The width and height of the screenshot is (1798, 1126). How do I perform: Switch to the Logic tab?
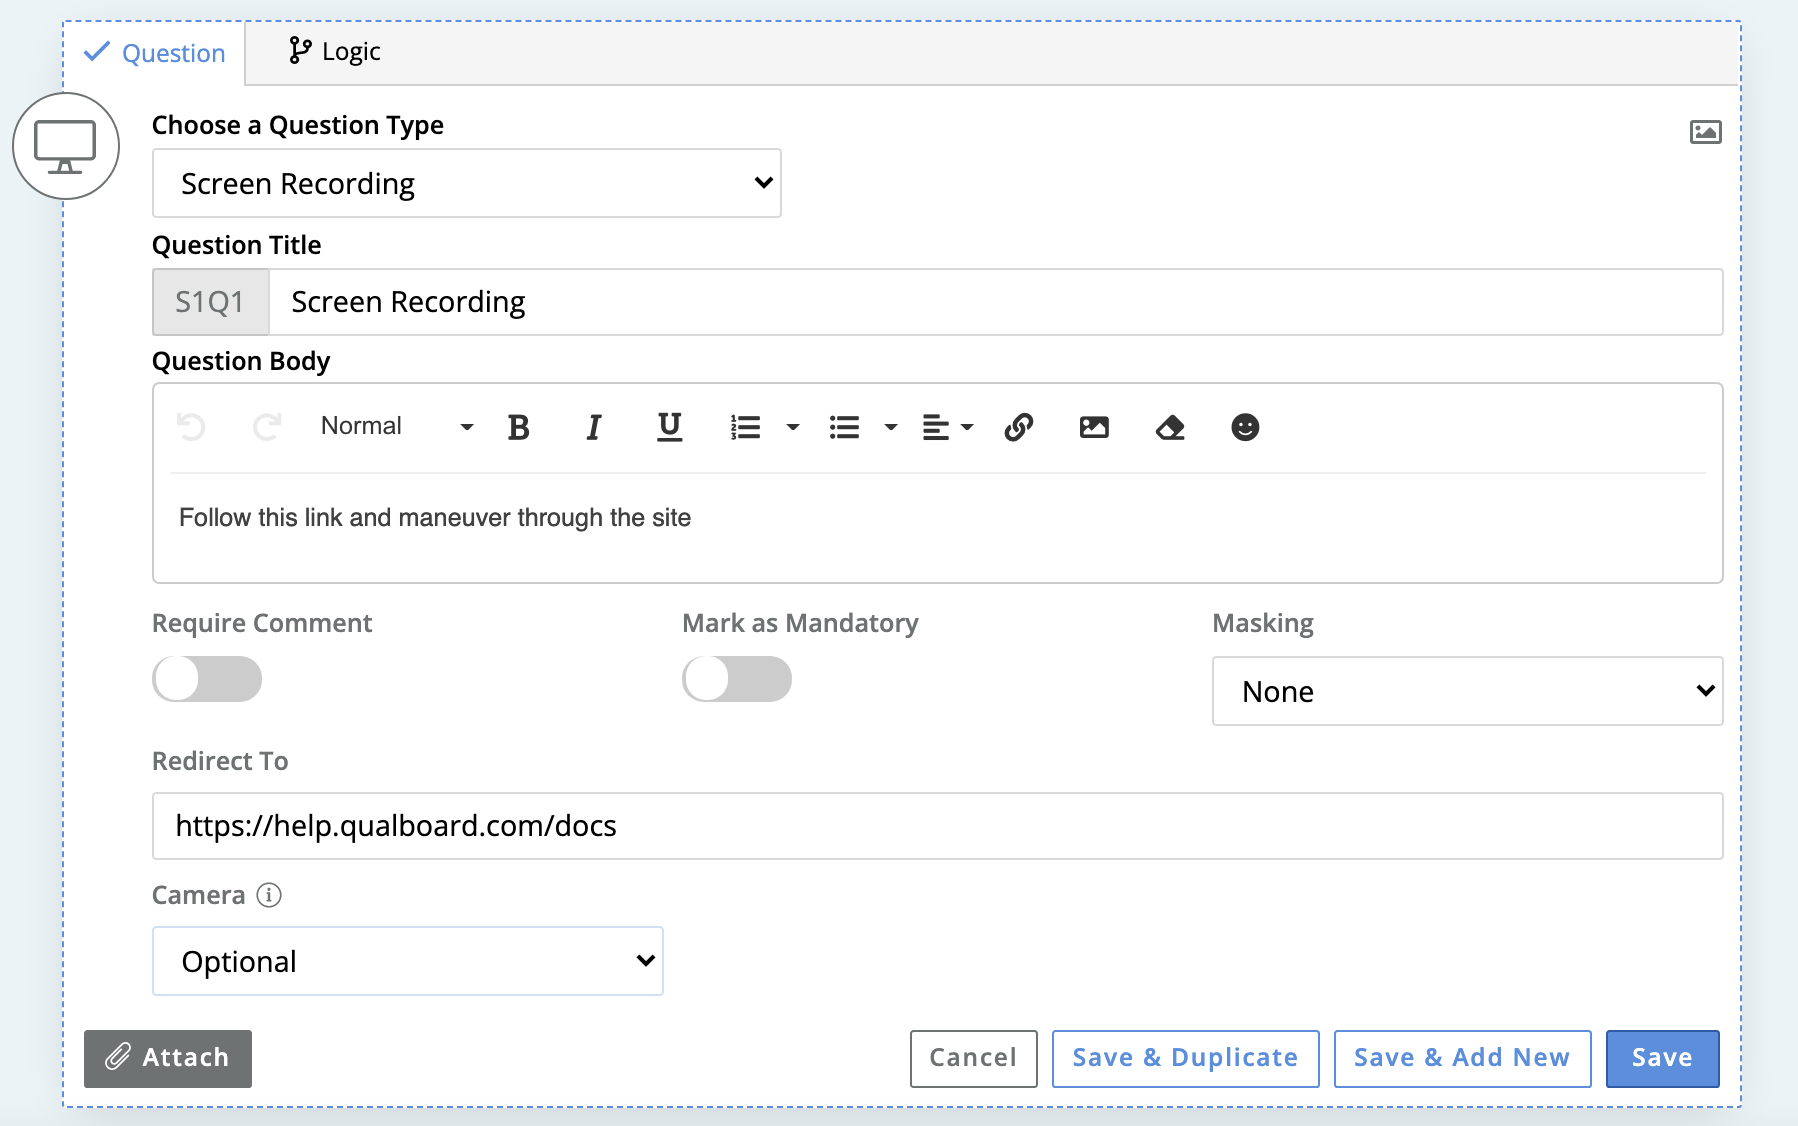[335, 52]
